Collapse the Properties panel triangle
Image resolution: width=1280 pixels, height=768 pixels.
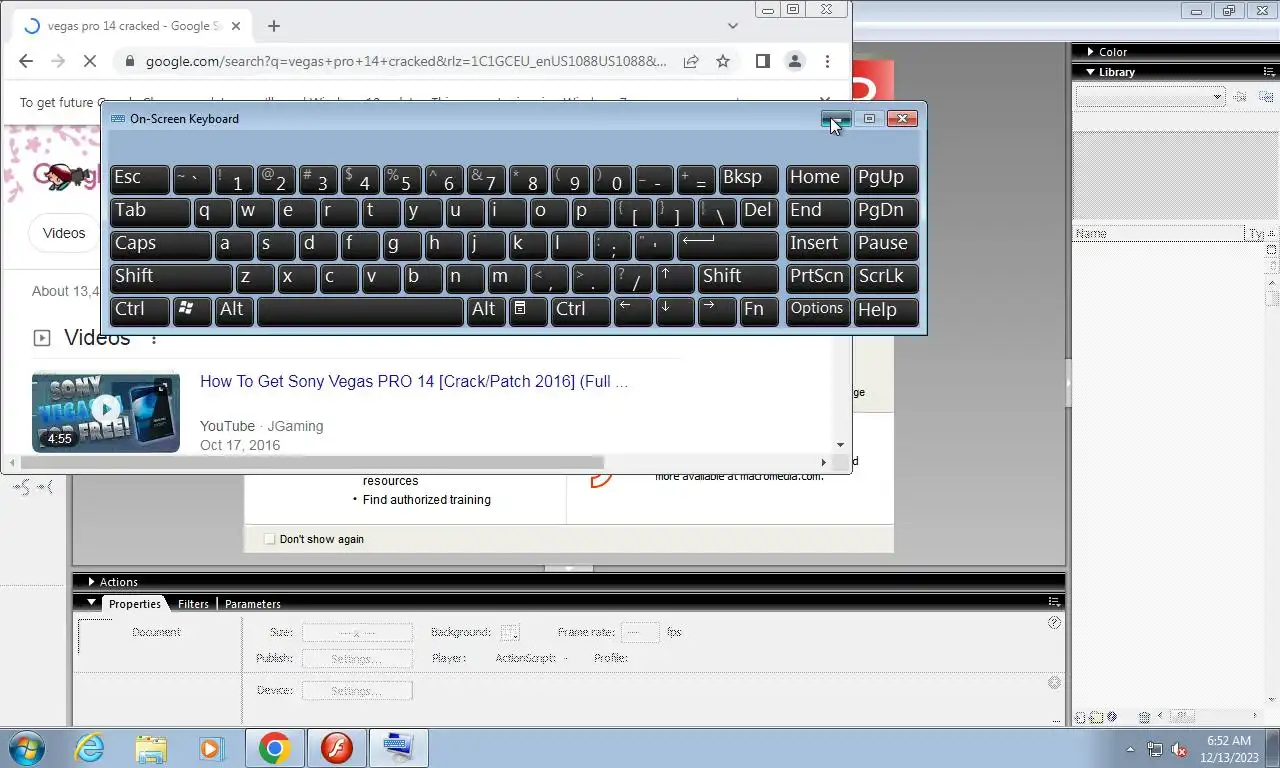91,603
